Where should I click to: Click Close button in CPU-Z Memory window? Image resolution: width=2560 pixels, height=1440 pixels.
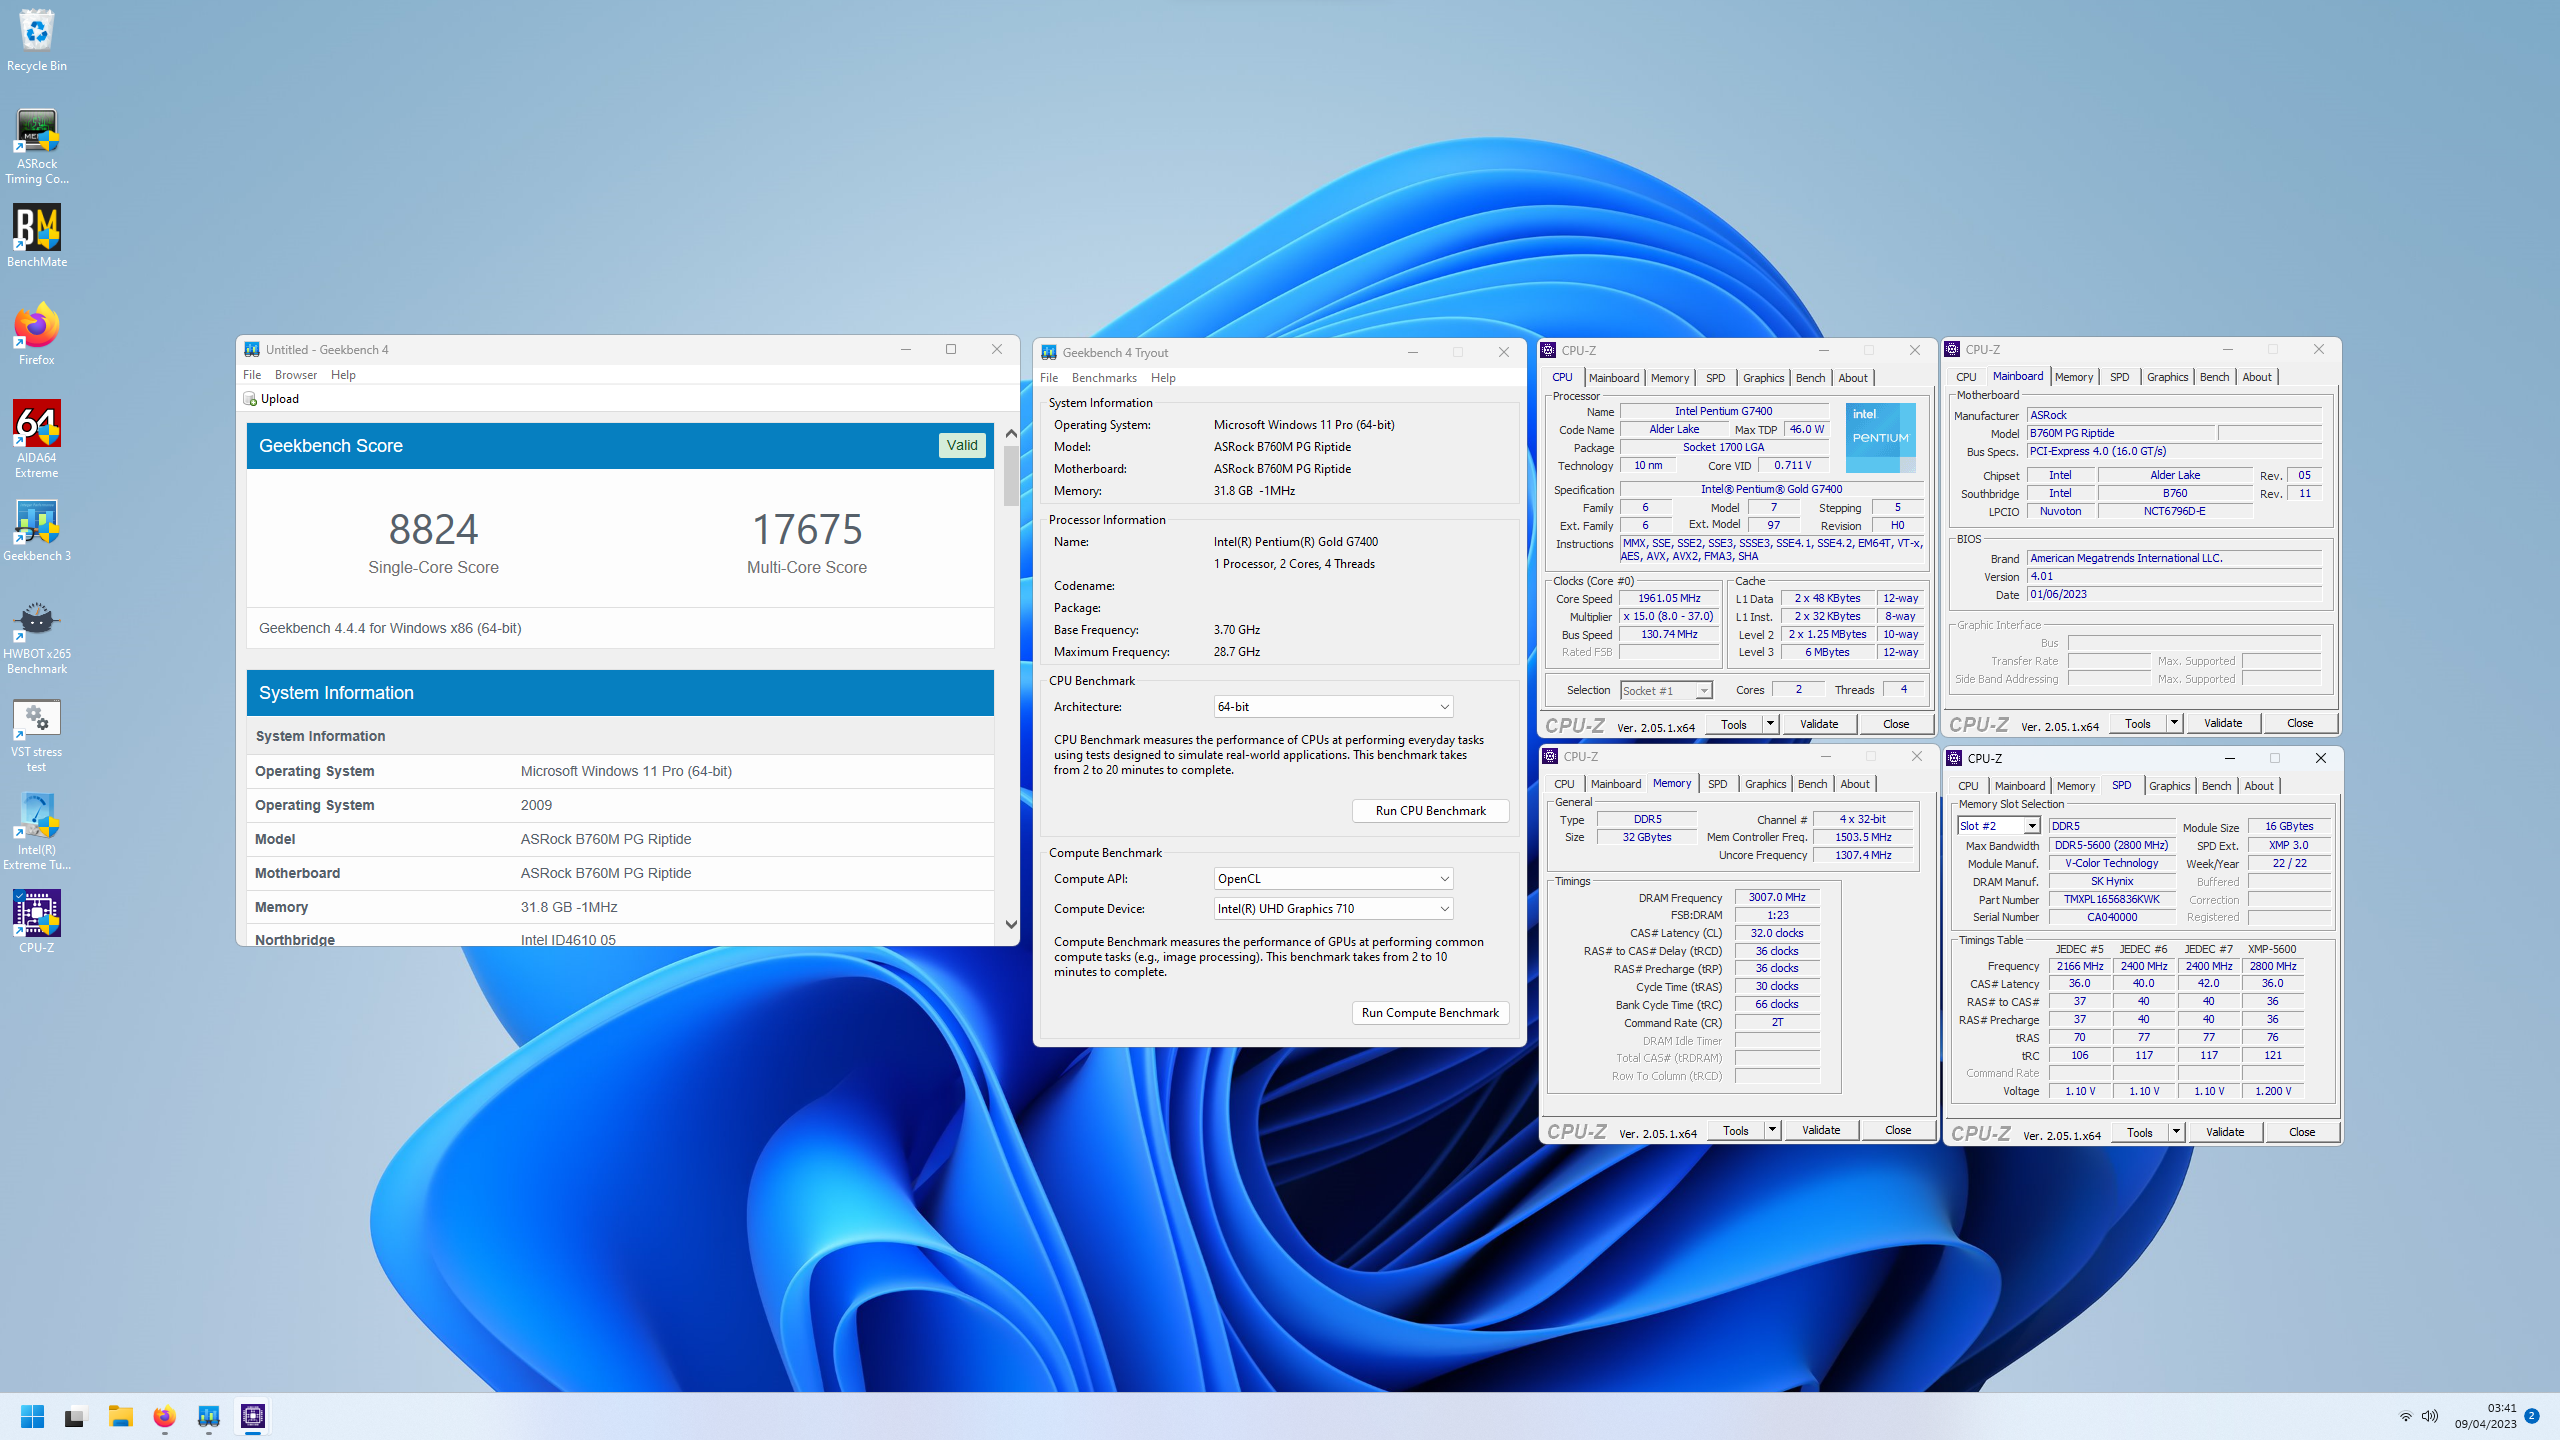[1898, 1130]
